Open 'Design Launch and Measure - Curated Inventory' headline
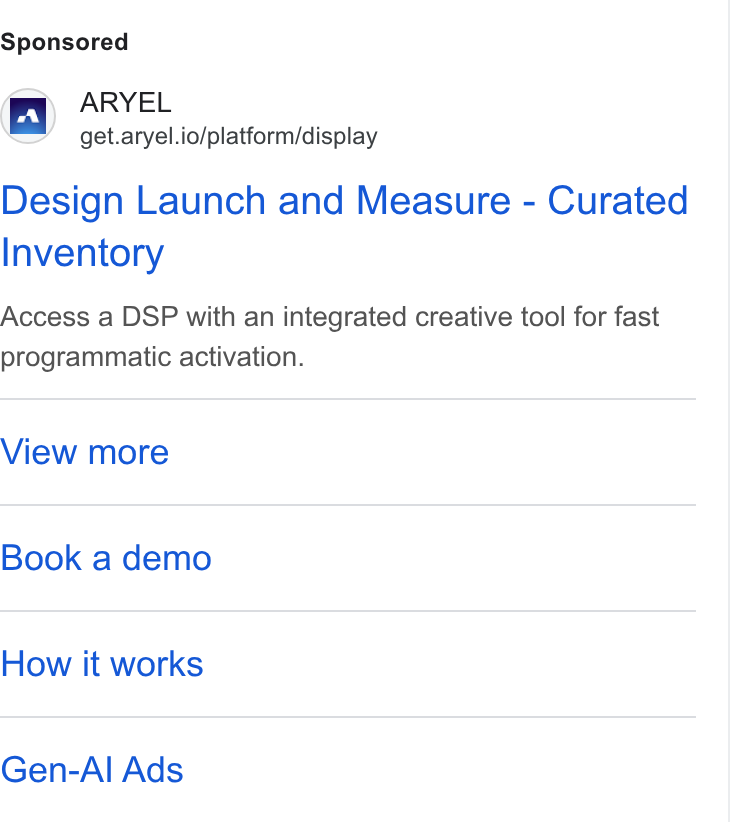 click(344, 226)
